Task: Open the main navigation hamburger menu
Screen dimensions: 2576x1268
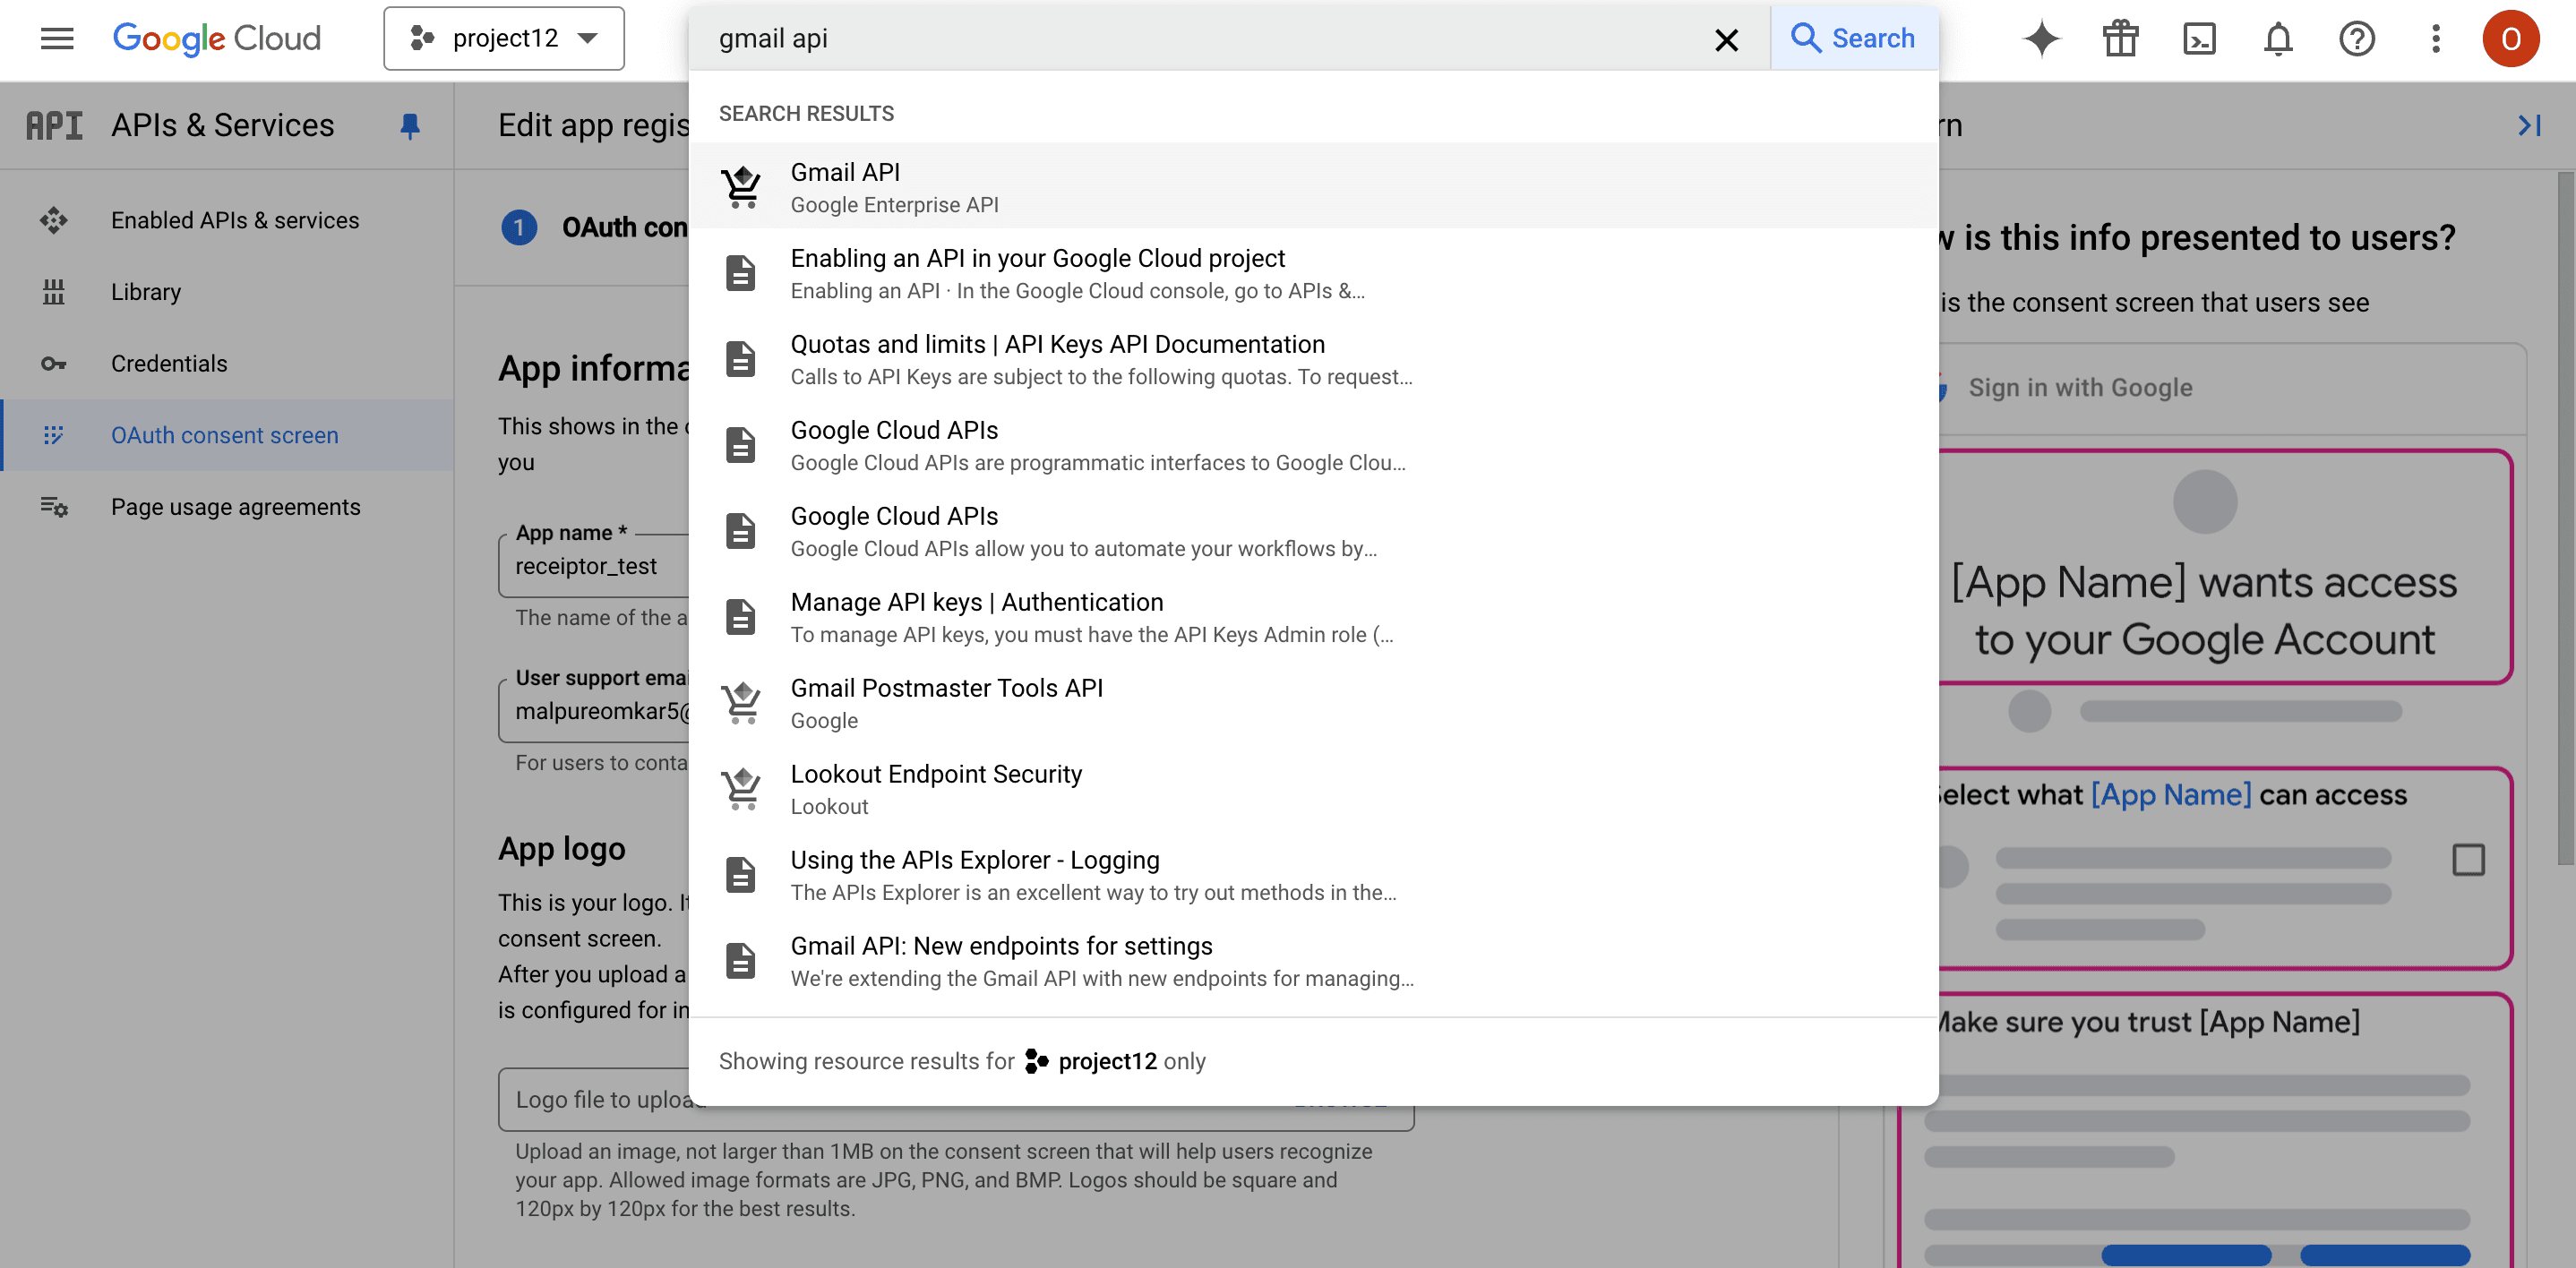Action: 57,39
